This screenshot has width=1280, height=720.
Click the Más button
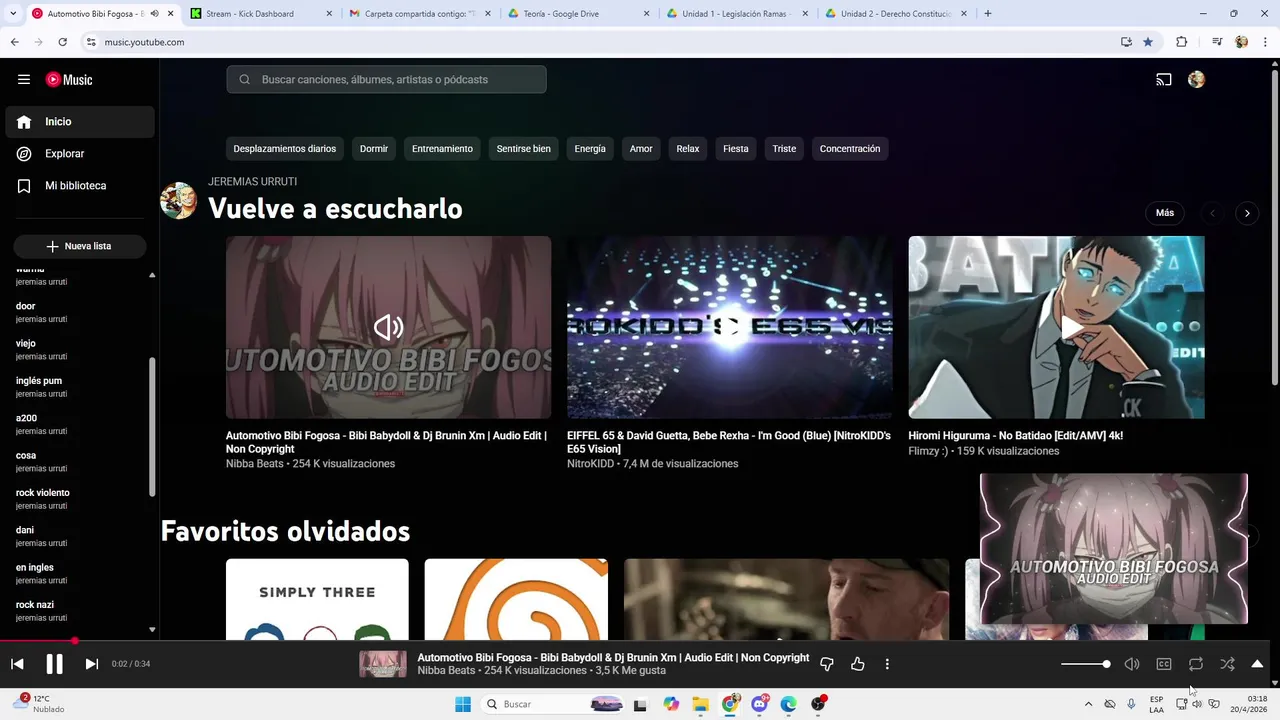1165,213
